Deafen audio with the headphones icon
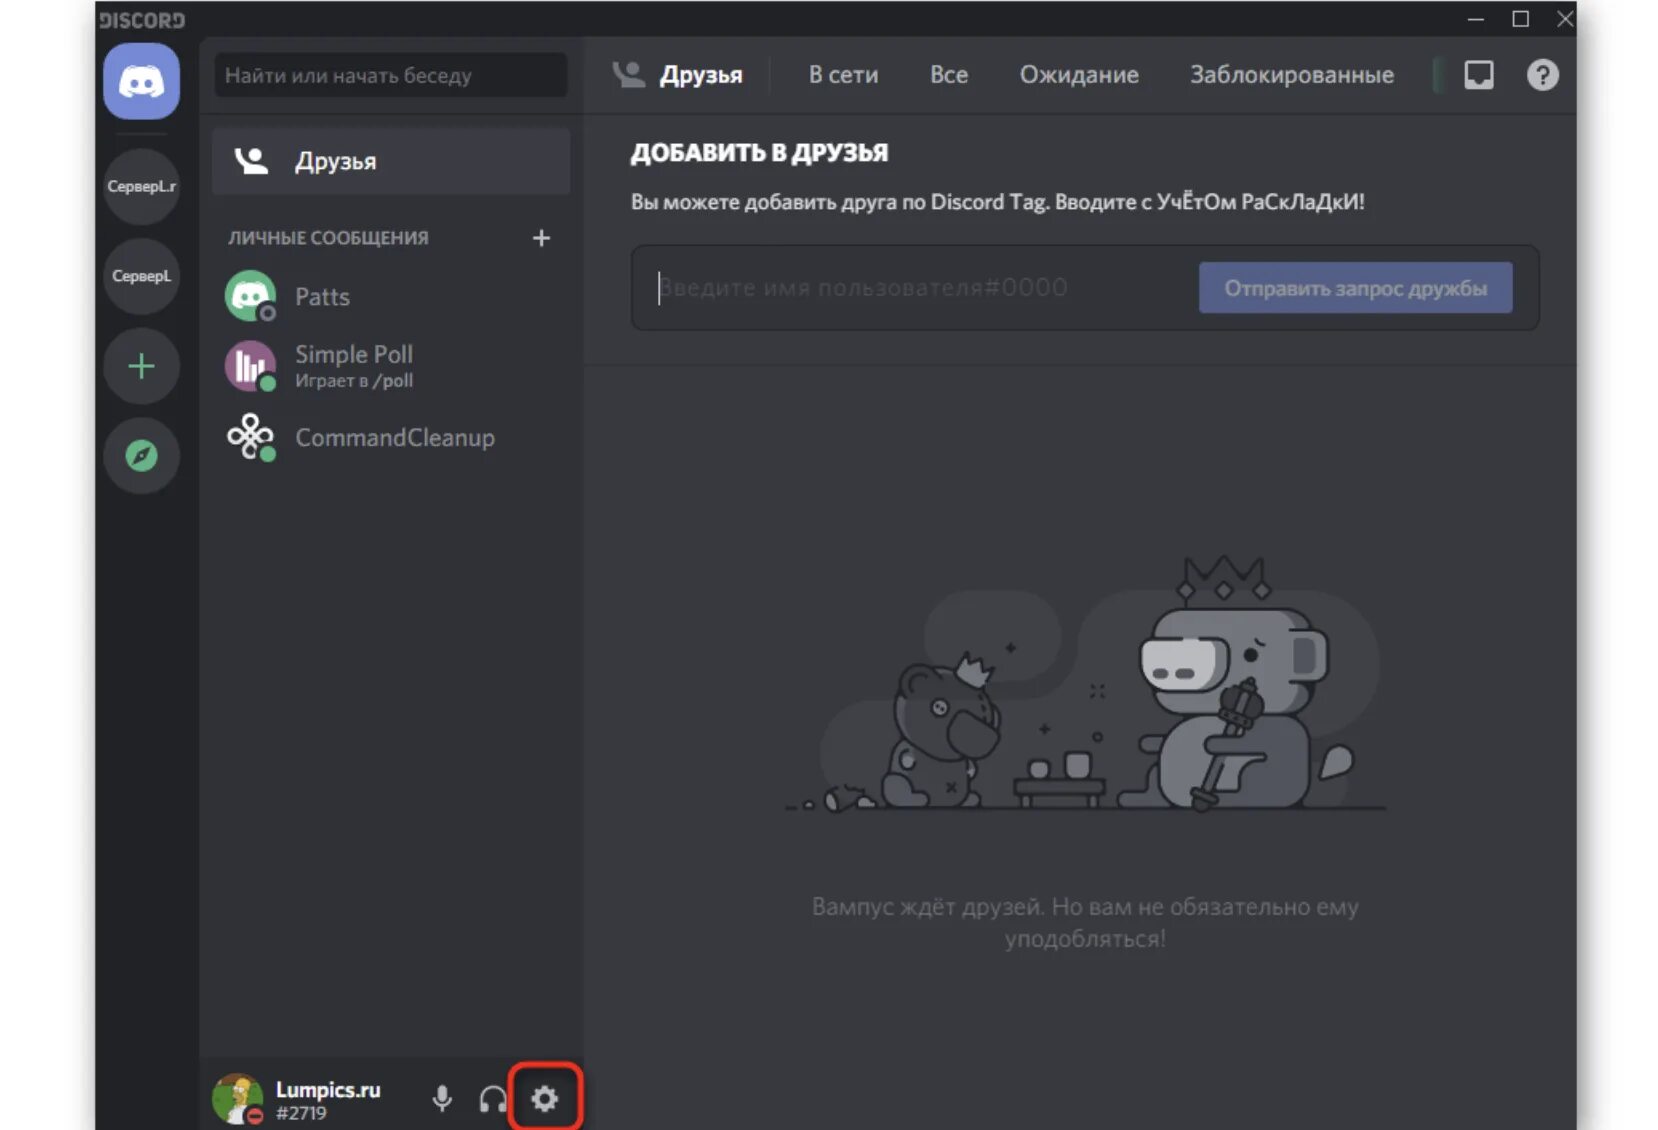Image resolution: width=1658 pixels, height=1130 pixels. click(493, 1099)
